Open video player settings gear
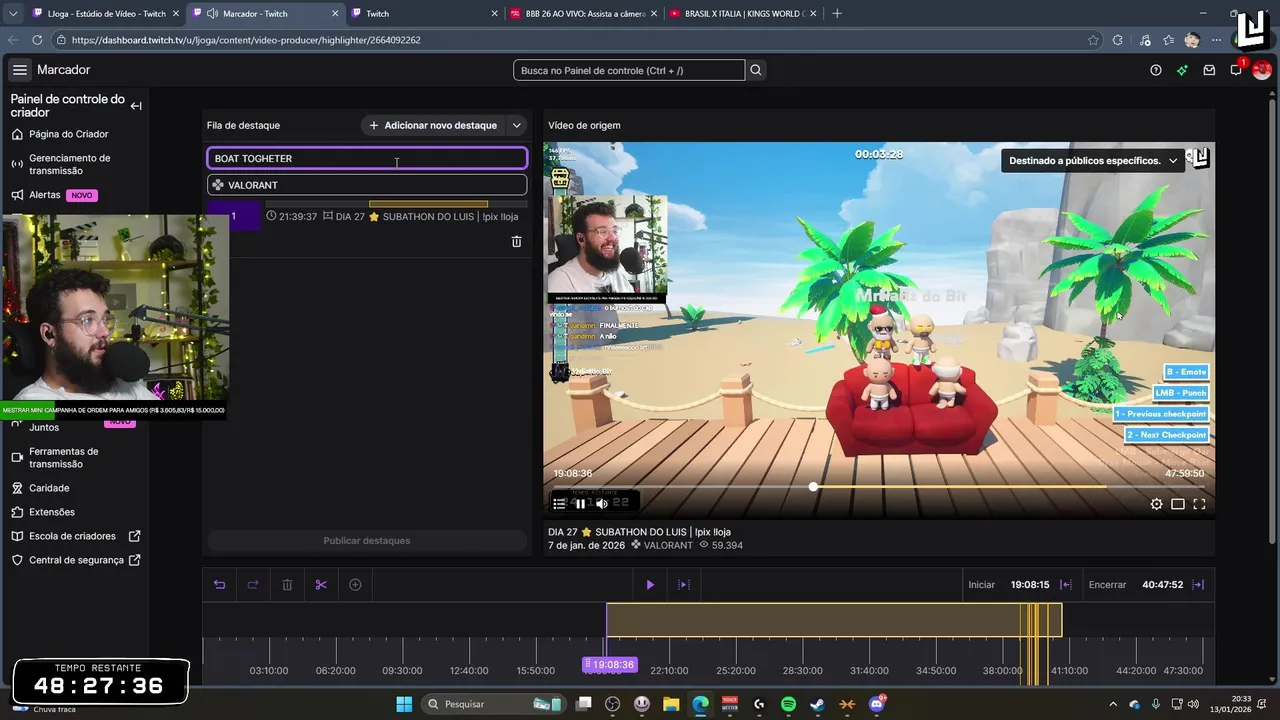This screenshot has width=1280, height=720. click(1156, 504)
